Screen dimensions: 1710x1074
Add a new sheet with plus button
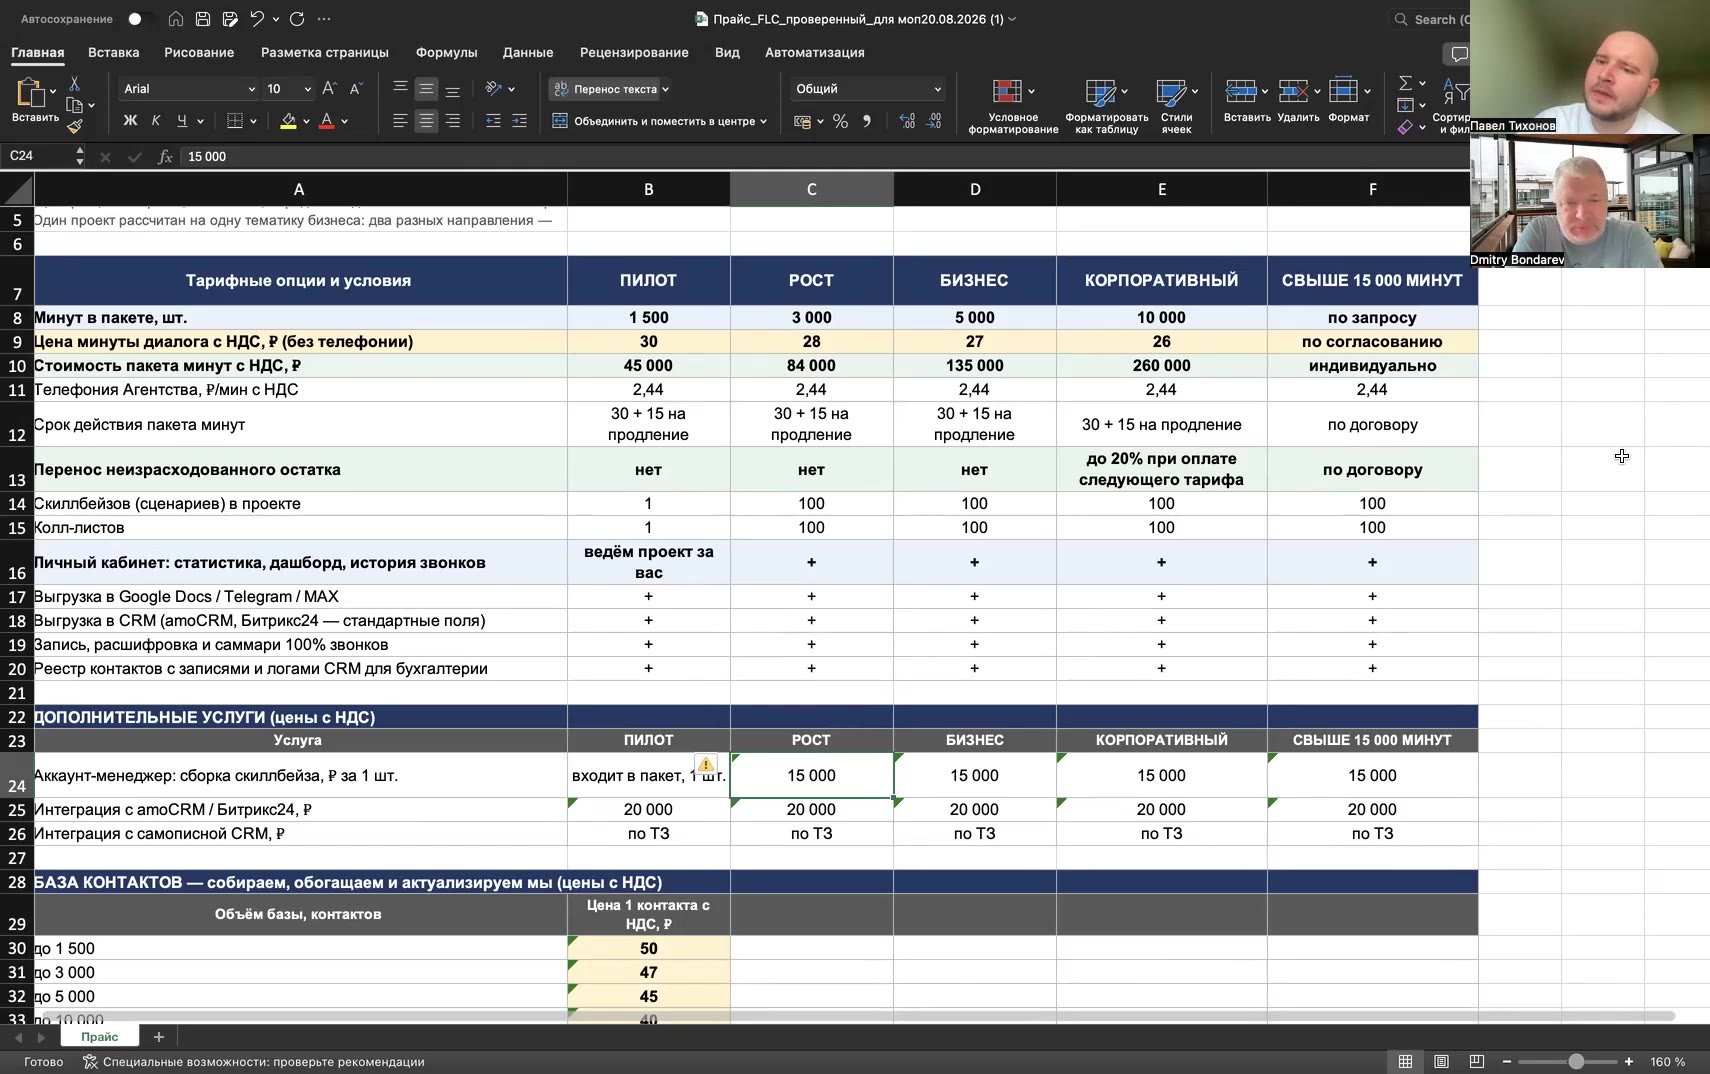click(x=158, y=1037)
